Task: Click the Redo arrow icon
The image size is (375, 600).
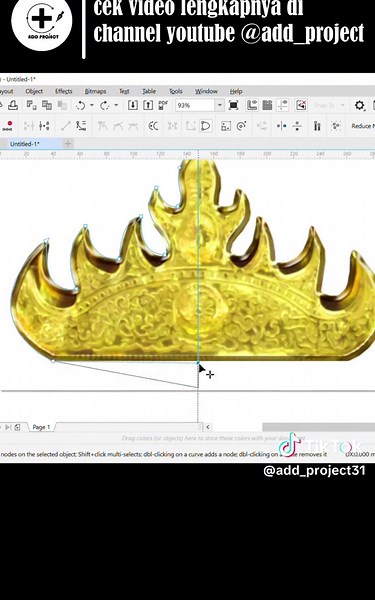Action: coord(104,105)
